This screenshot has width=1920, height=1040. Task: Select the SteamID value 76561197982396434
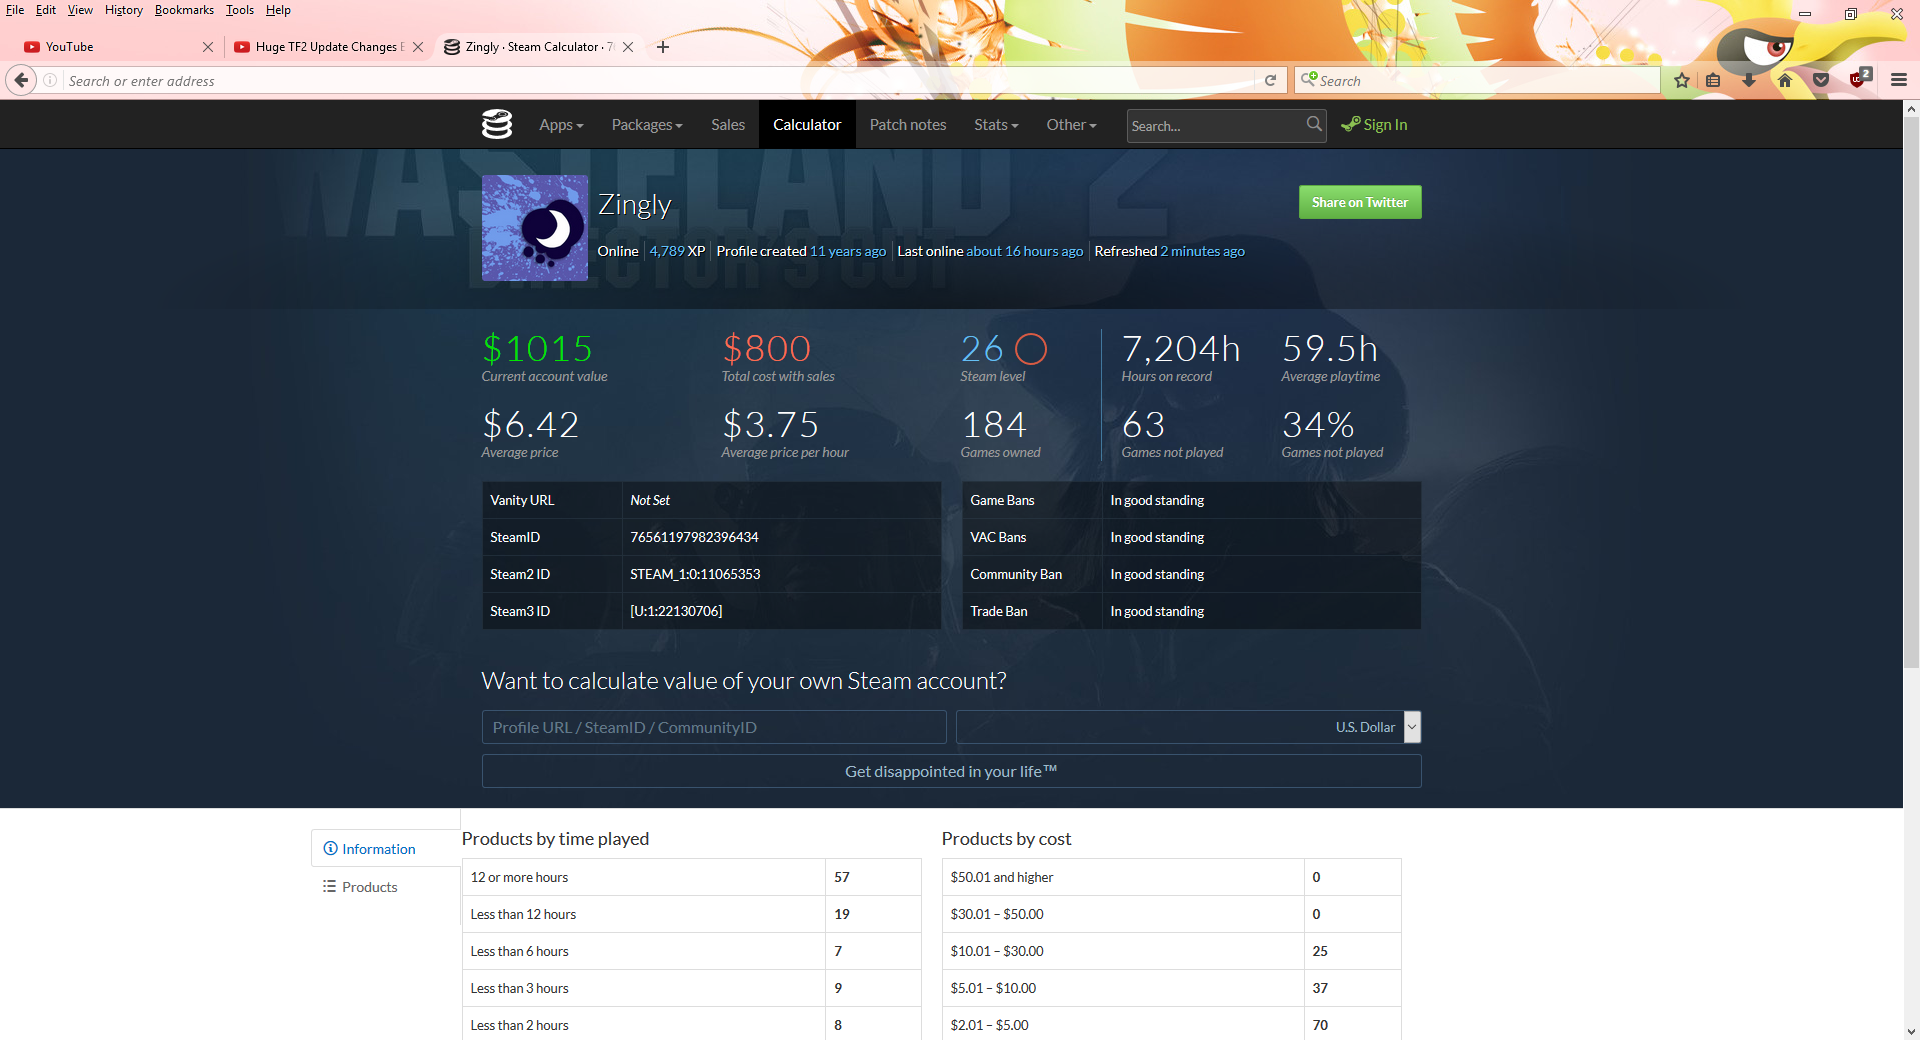point(694,537)
